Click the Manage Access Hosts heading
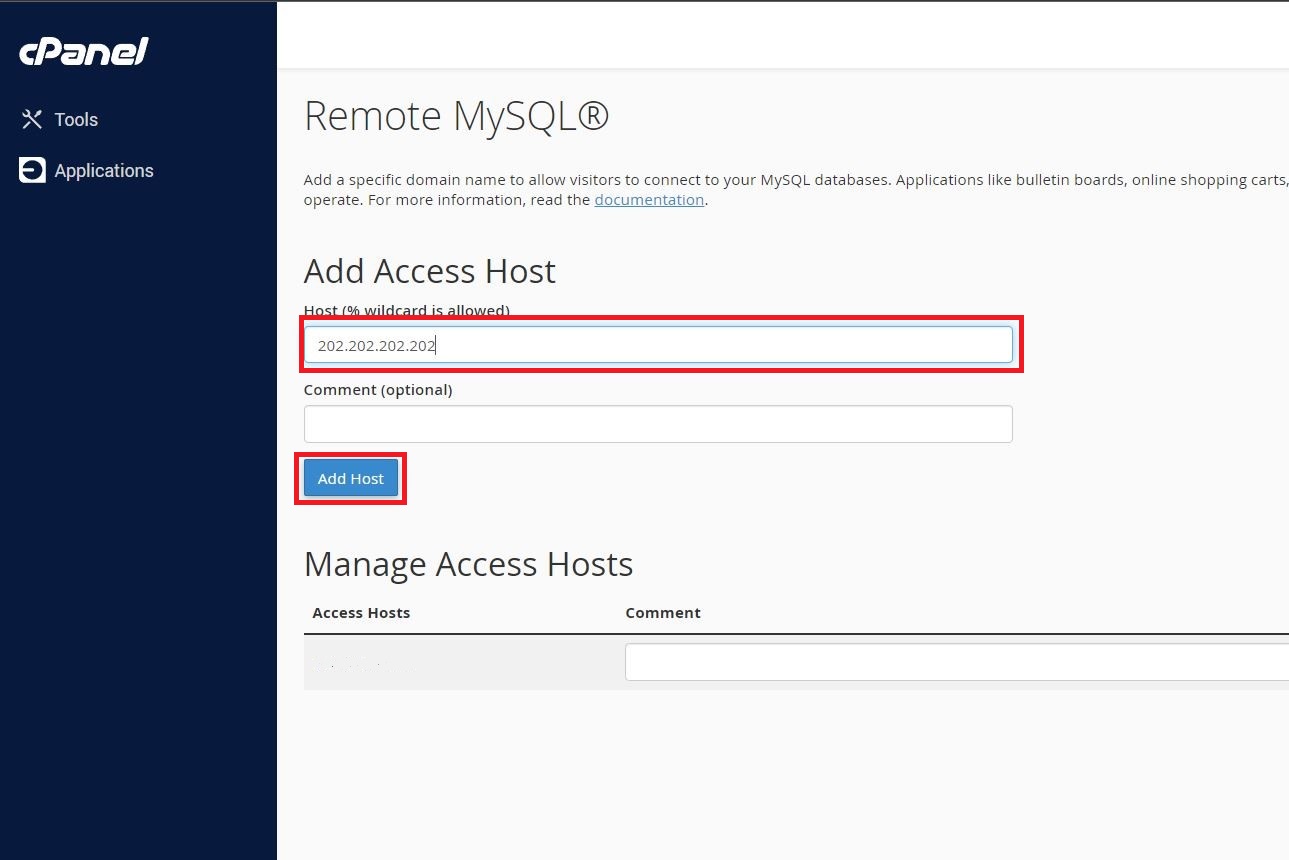The height and width of the screenshot is (860, 1289). pos(468,564)
